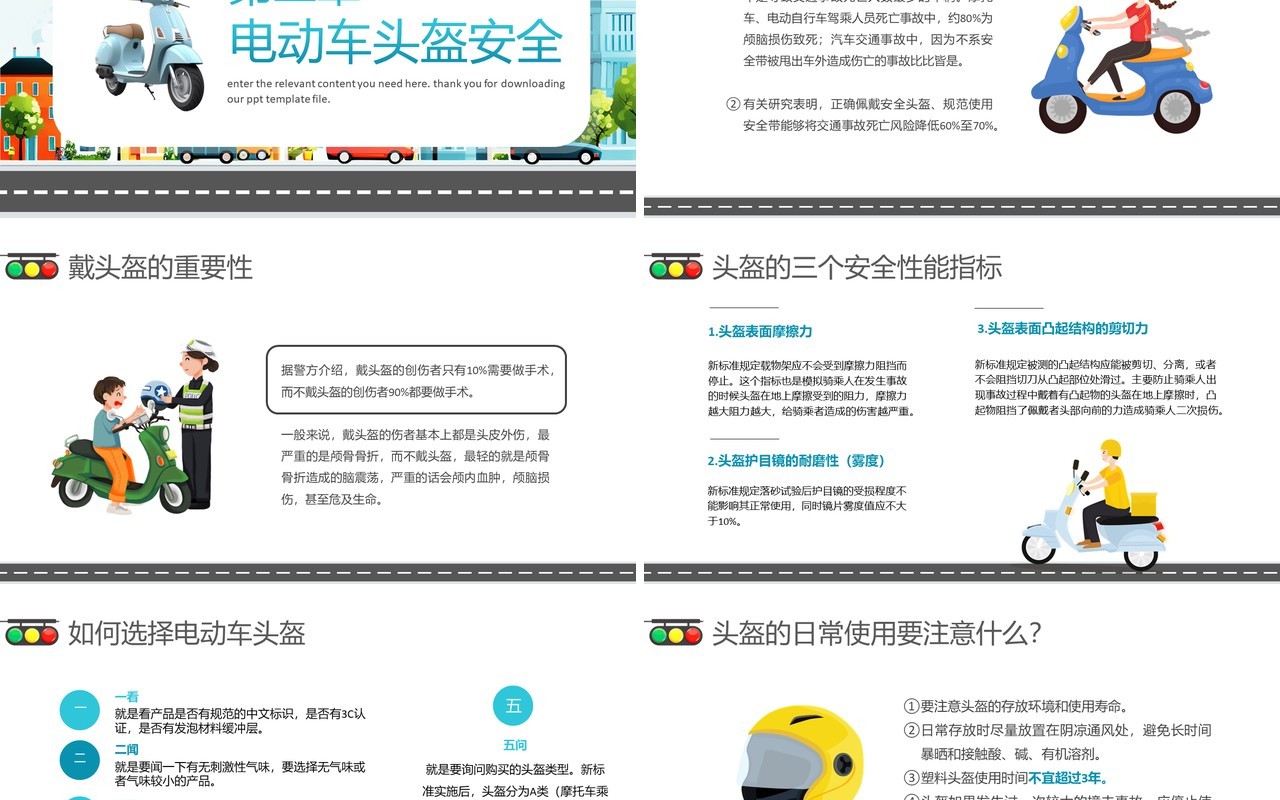Click the traffic light icon beside 戴头盔的重要性
This screenshot has width=1280, height=800.
pyautogui.click(x=31, y=267)
